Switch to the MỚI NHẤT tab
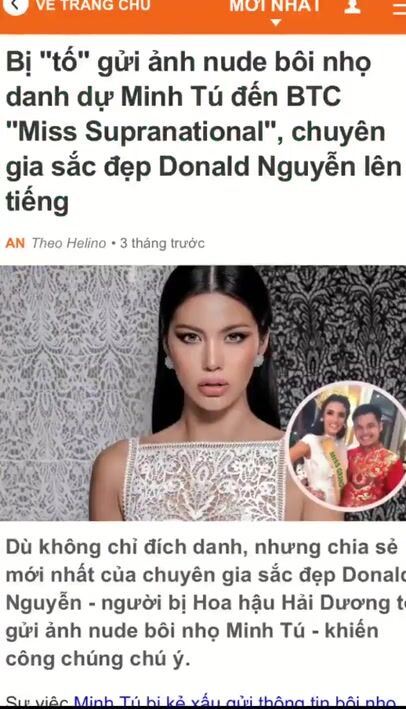406x709 pixels. click(275, 6)
